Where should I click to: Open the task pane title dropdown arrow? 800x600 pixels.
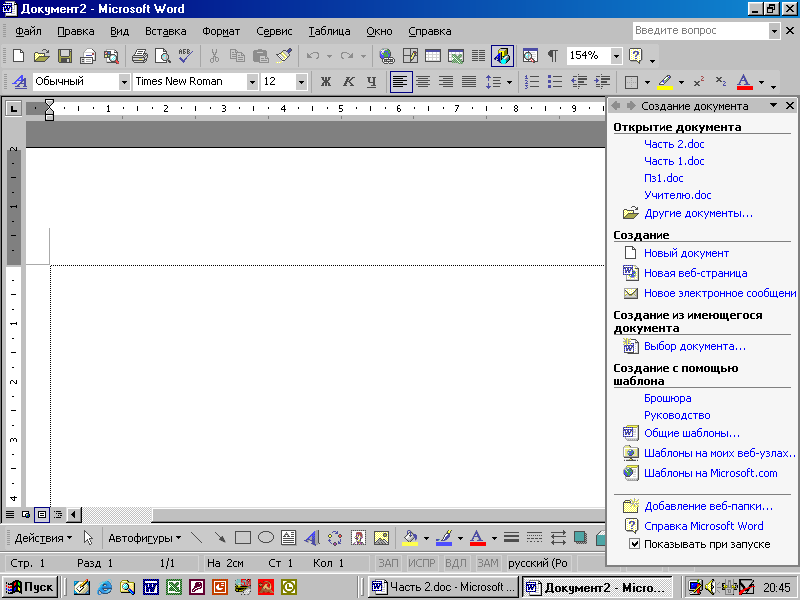(773, 106)
